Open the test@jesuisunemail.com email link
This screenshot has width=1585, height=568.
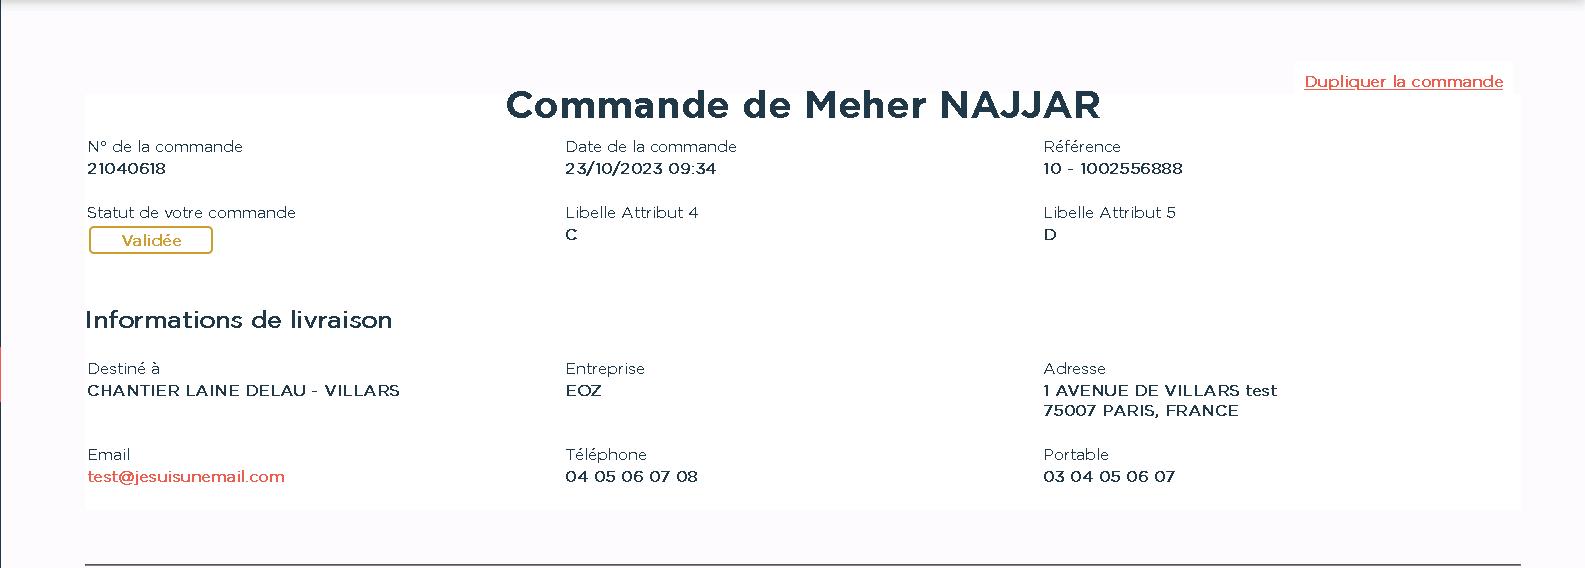coord(186,477)
